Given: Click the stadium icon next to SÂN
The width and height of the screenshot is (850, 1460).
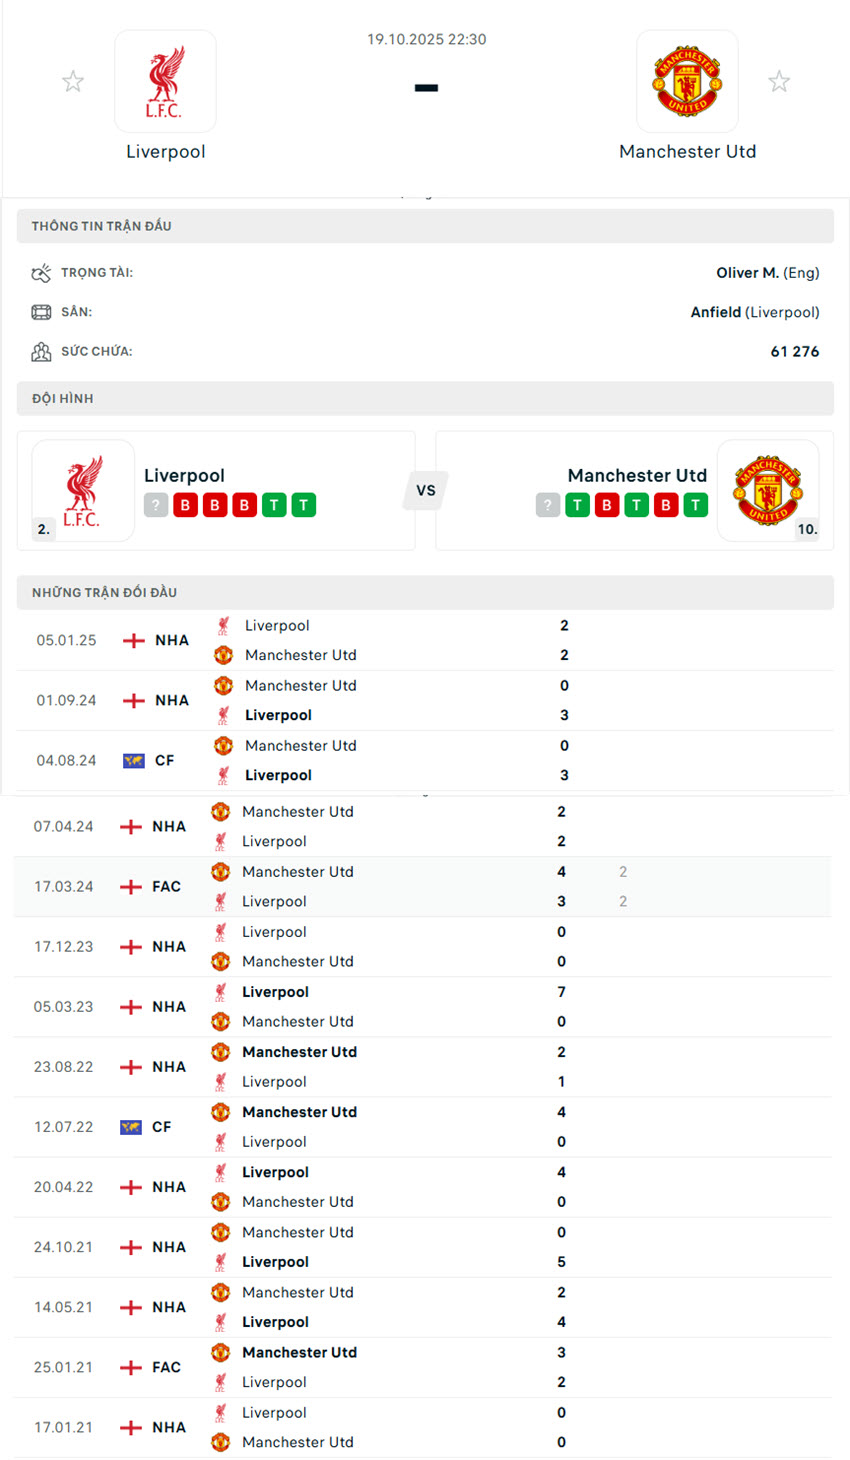Looking at the screenshot, I should (41, 311).
